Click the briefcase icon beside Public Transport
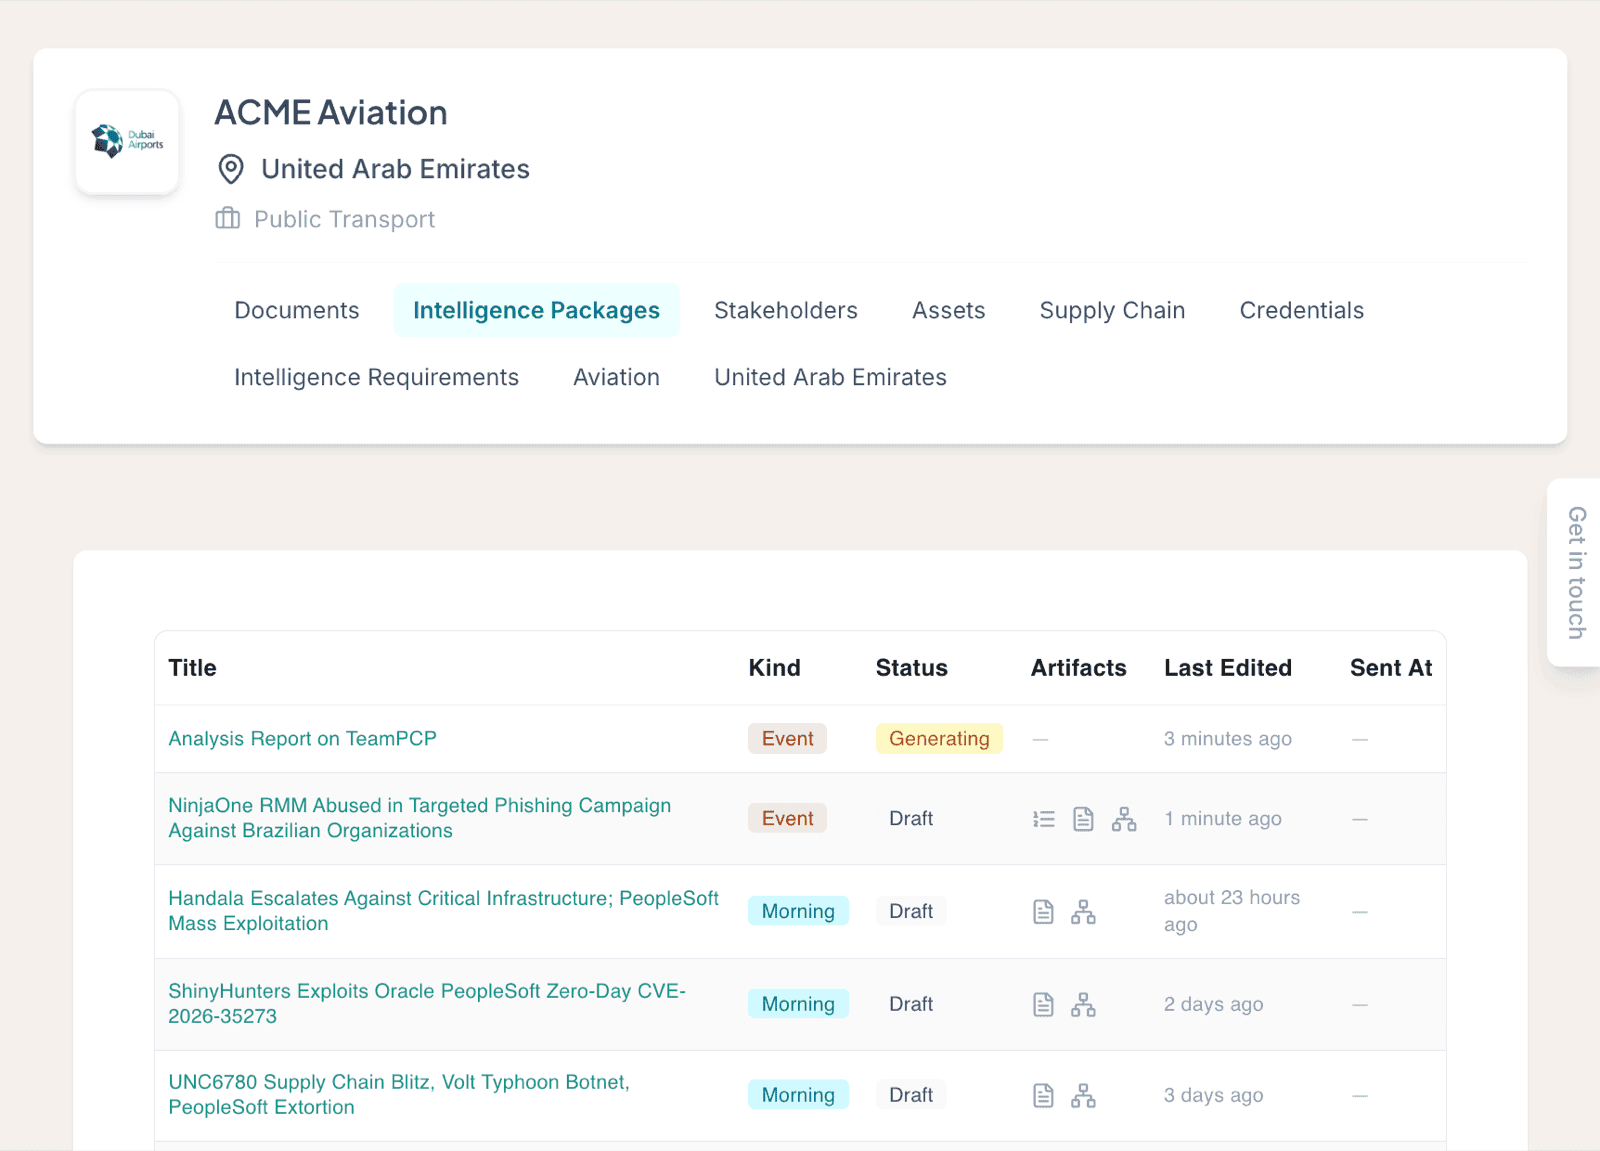 point(228,218)
